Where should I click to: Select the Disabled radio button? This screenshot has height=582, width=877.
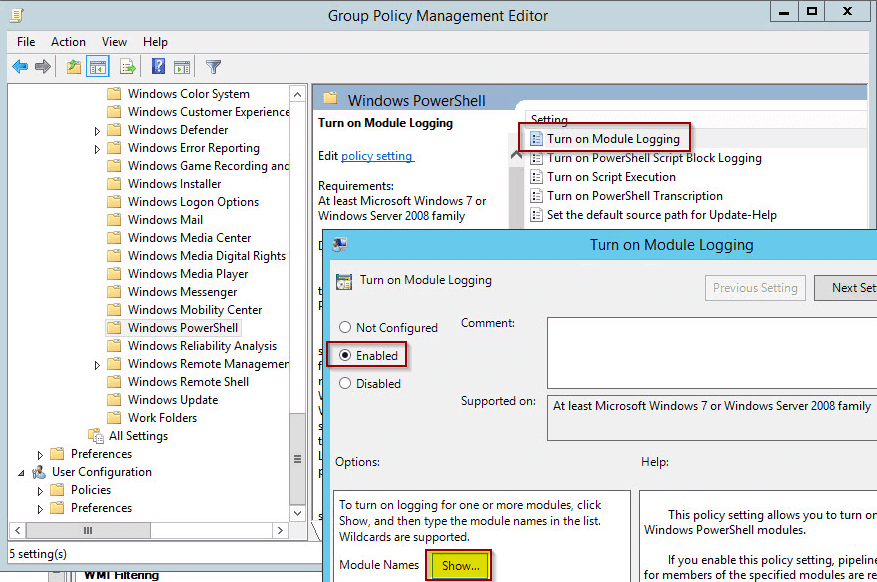pos(345,383)
